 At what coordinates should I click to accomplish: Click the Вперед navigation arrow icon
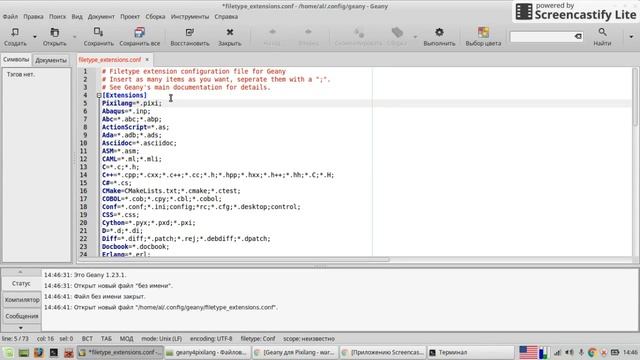[308, 32]
